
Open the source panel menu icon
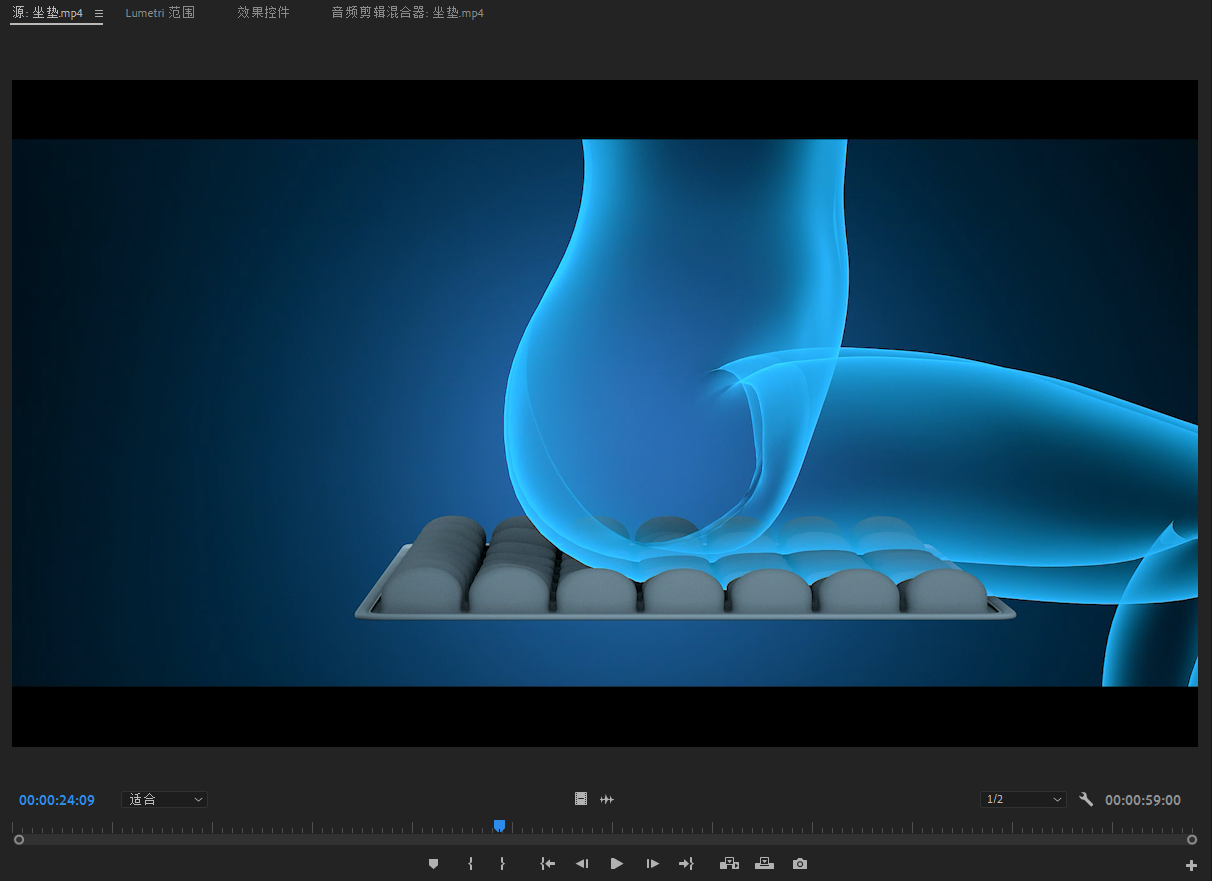tap(99, 14)
